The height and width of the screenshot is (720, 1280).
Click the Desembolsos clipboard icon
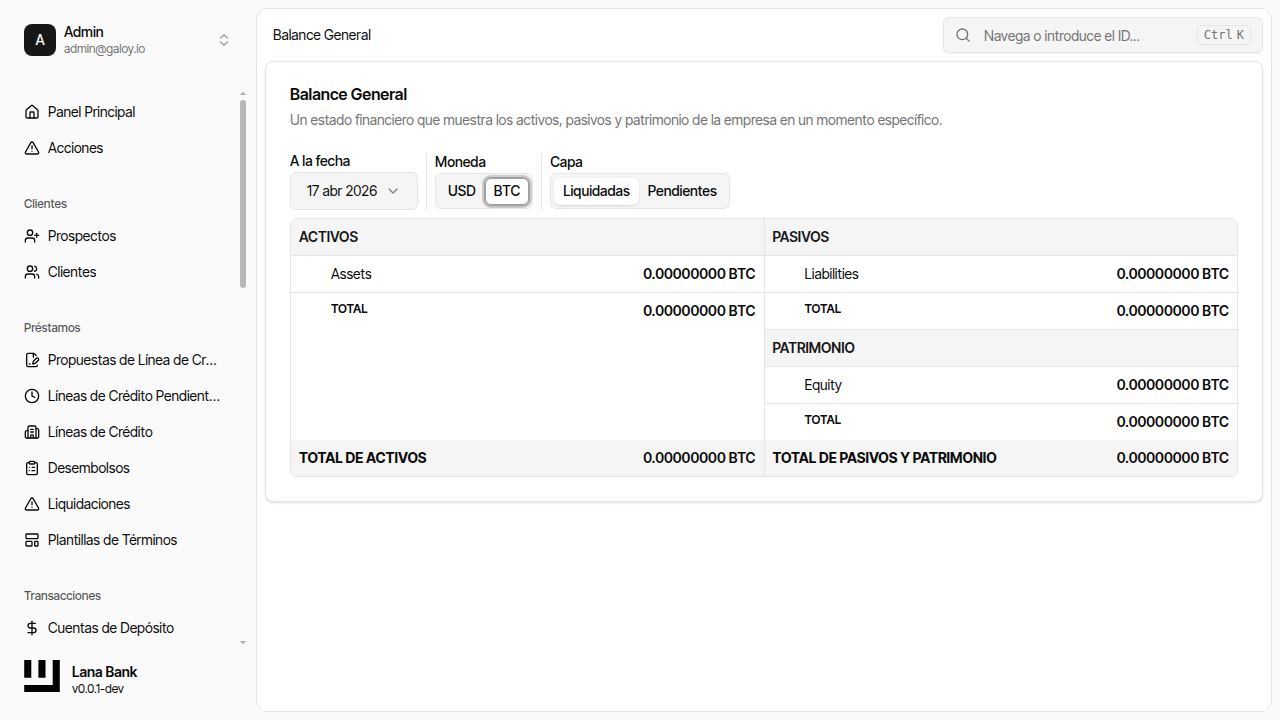tap(32, 468)
